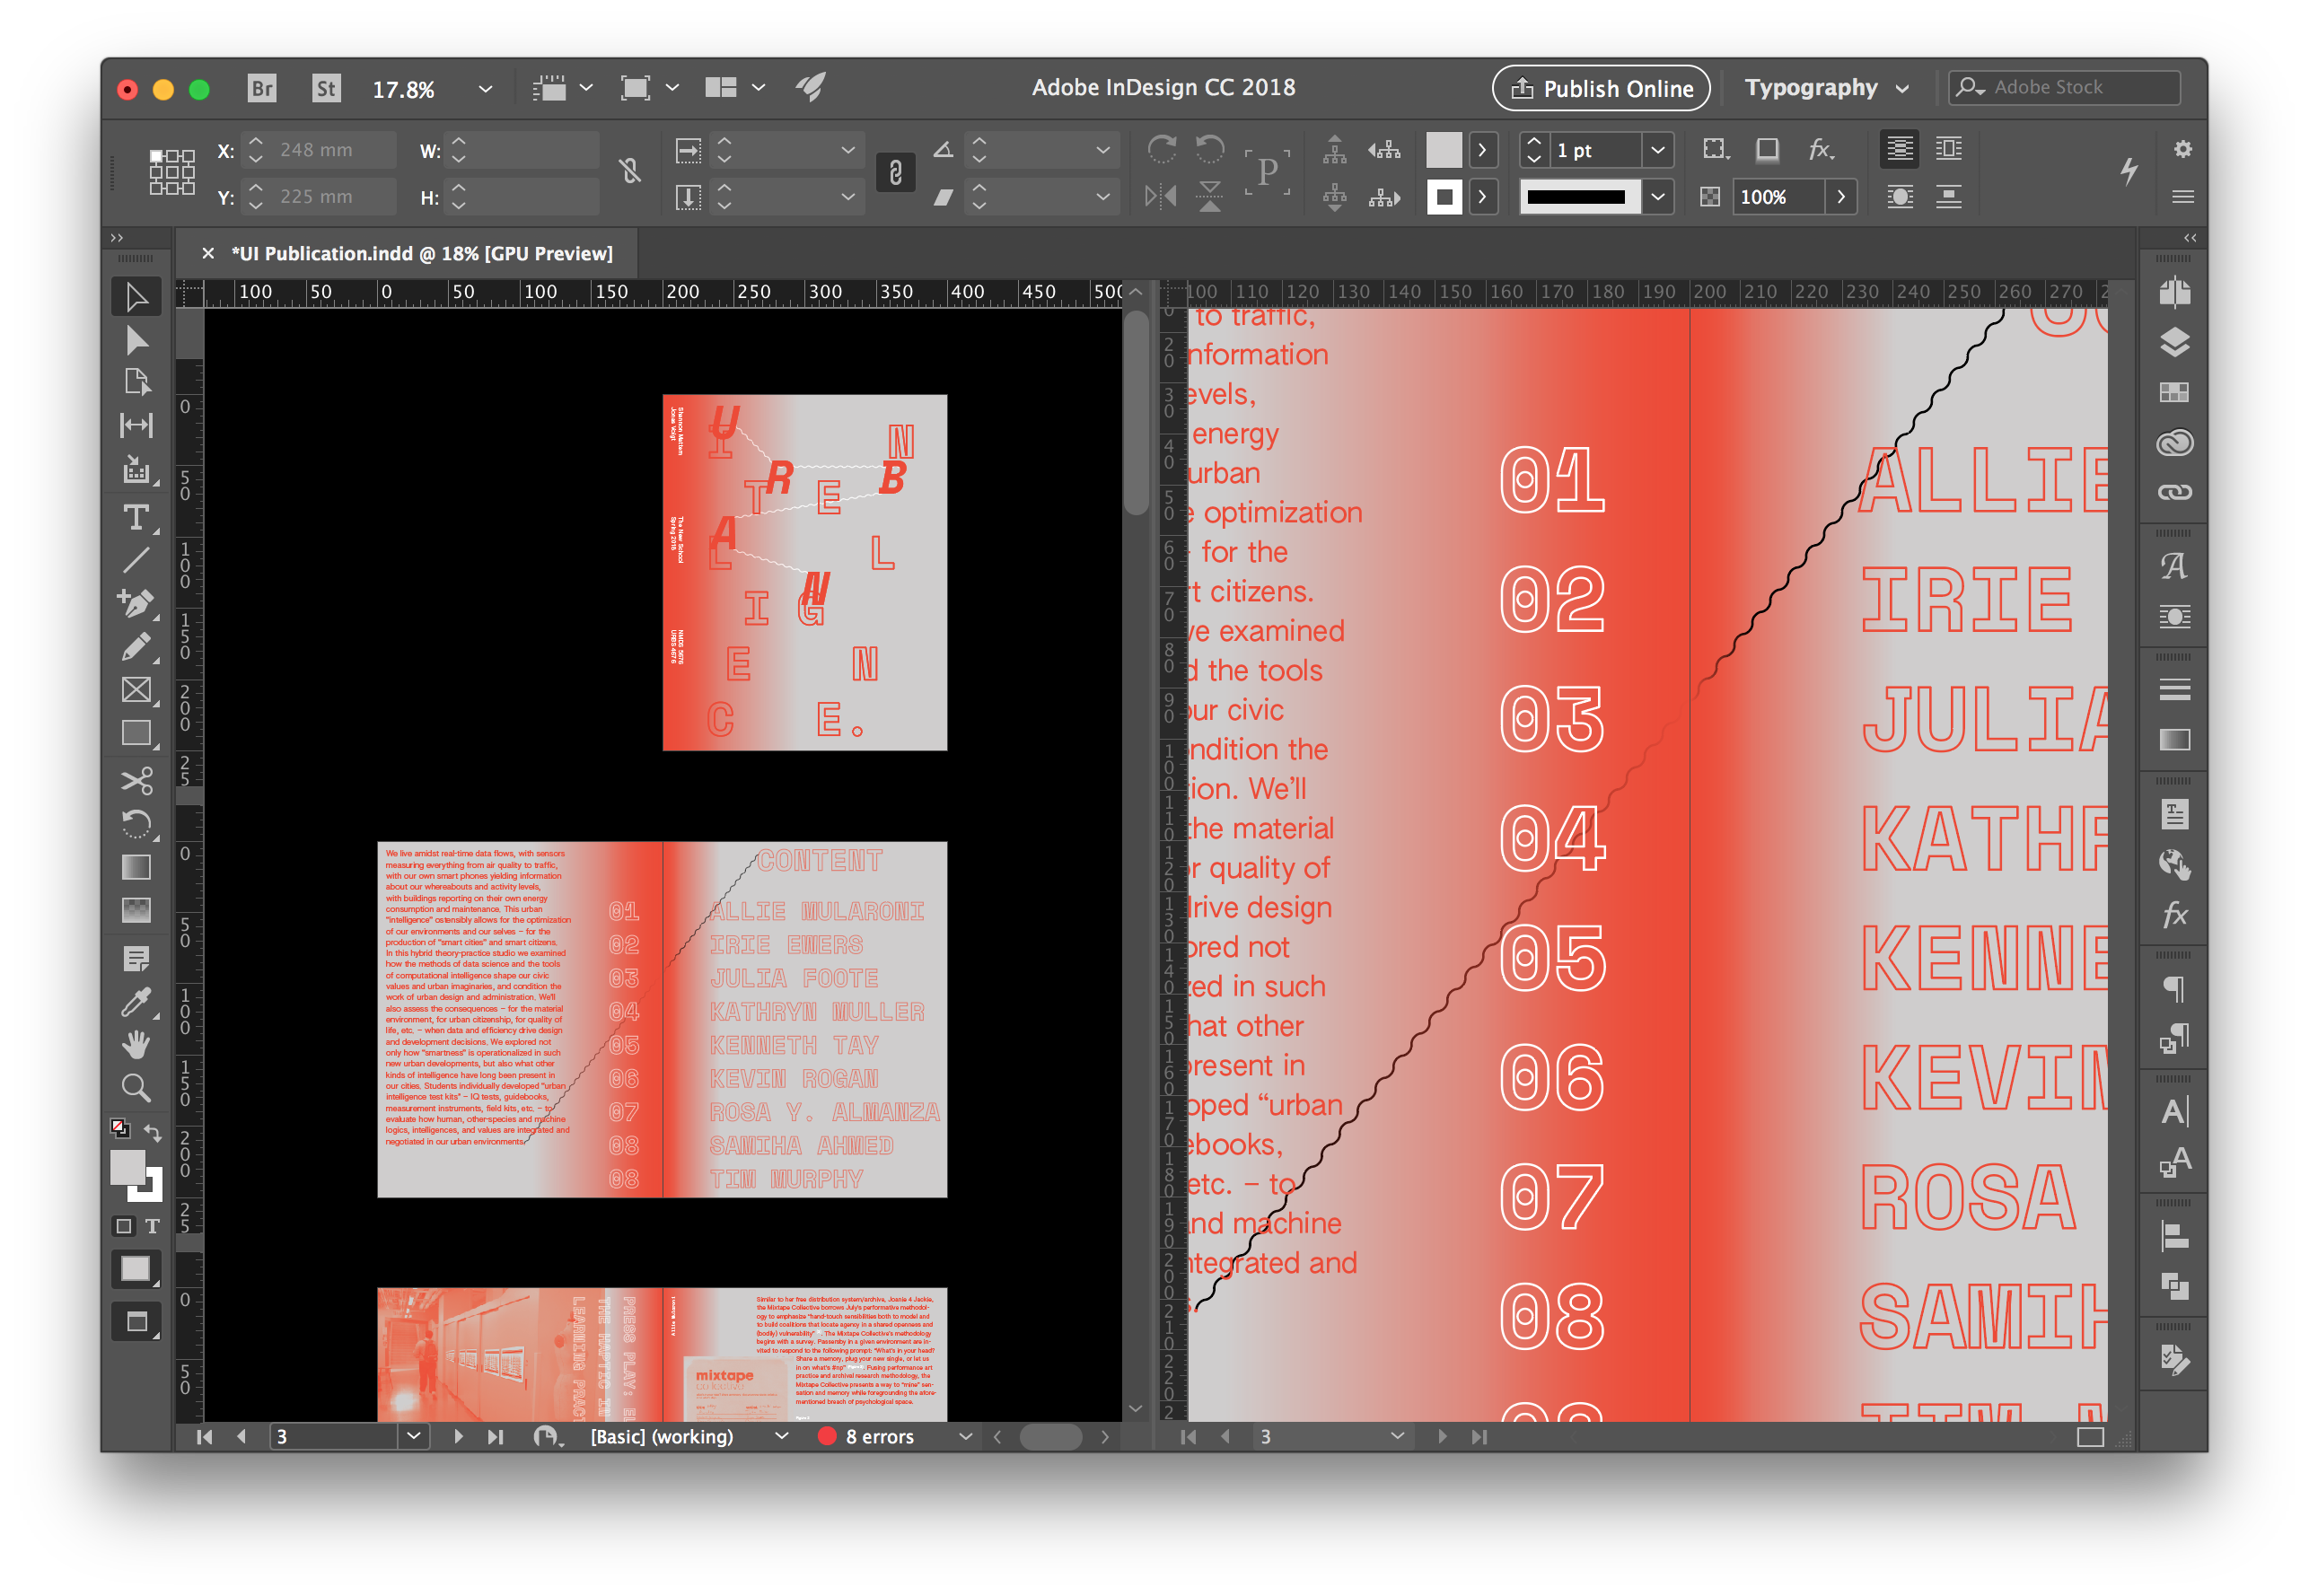
Task: Open the Paragraph Styles panel icon
Action: tap(2174, 1040)
